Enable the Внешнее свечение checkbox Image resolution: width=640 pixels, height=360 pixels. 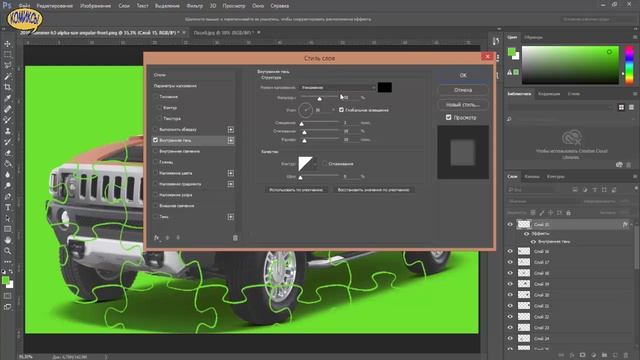[156, 206]
